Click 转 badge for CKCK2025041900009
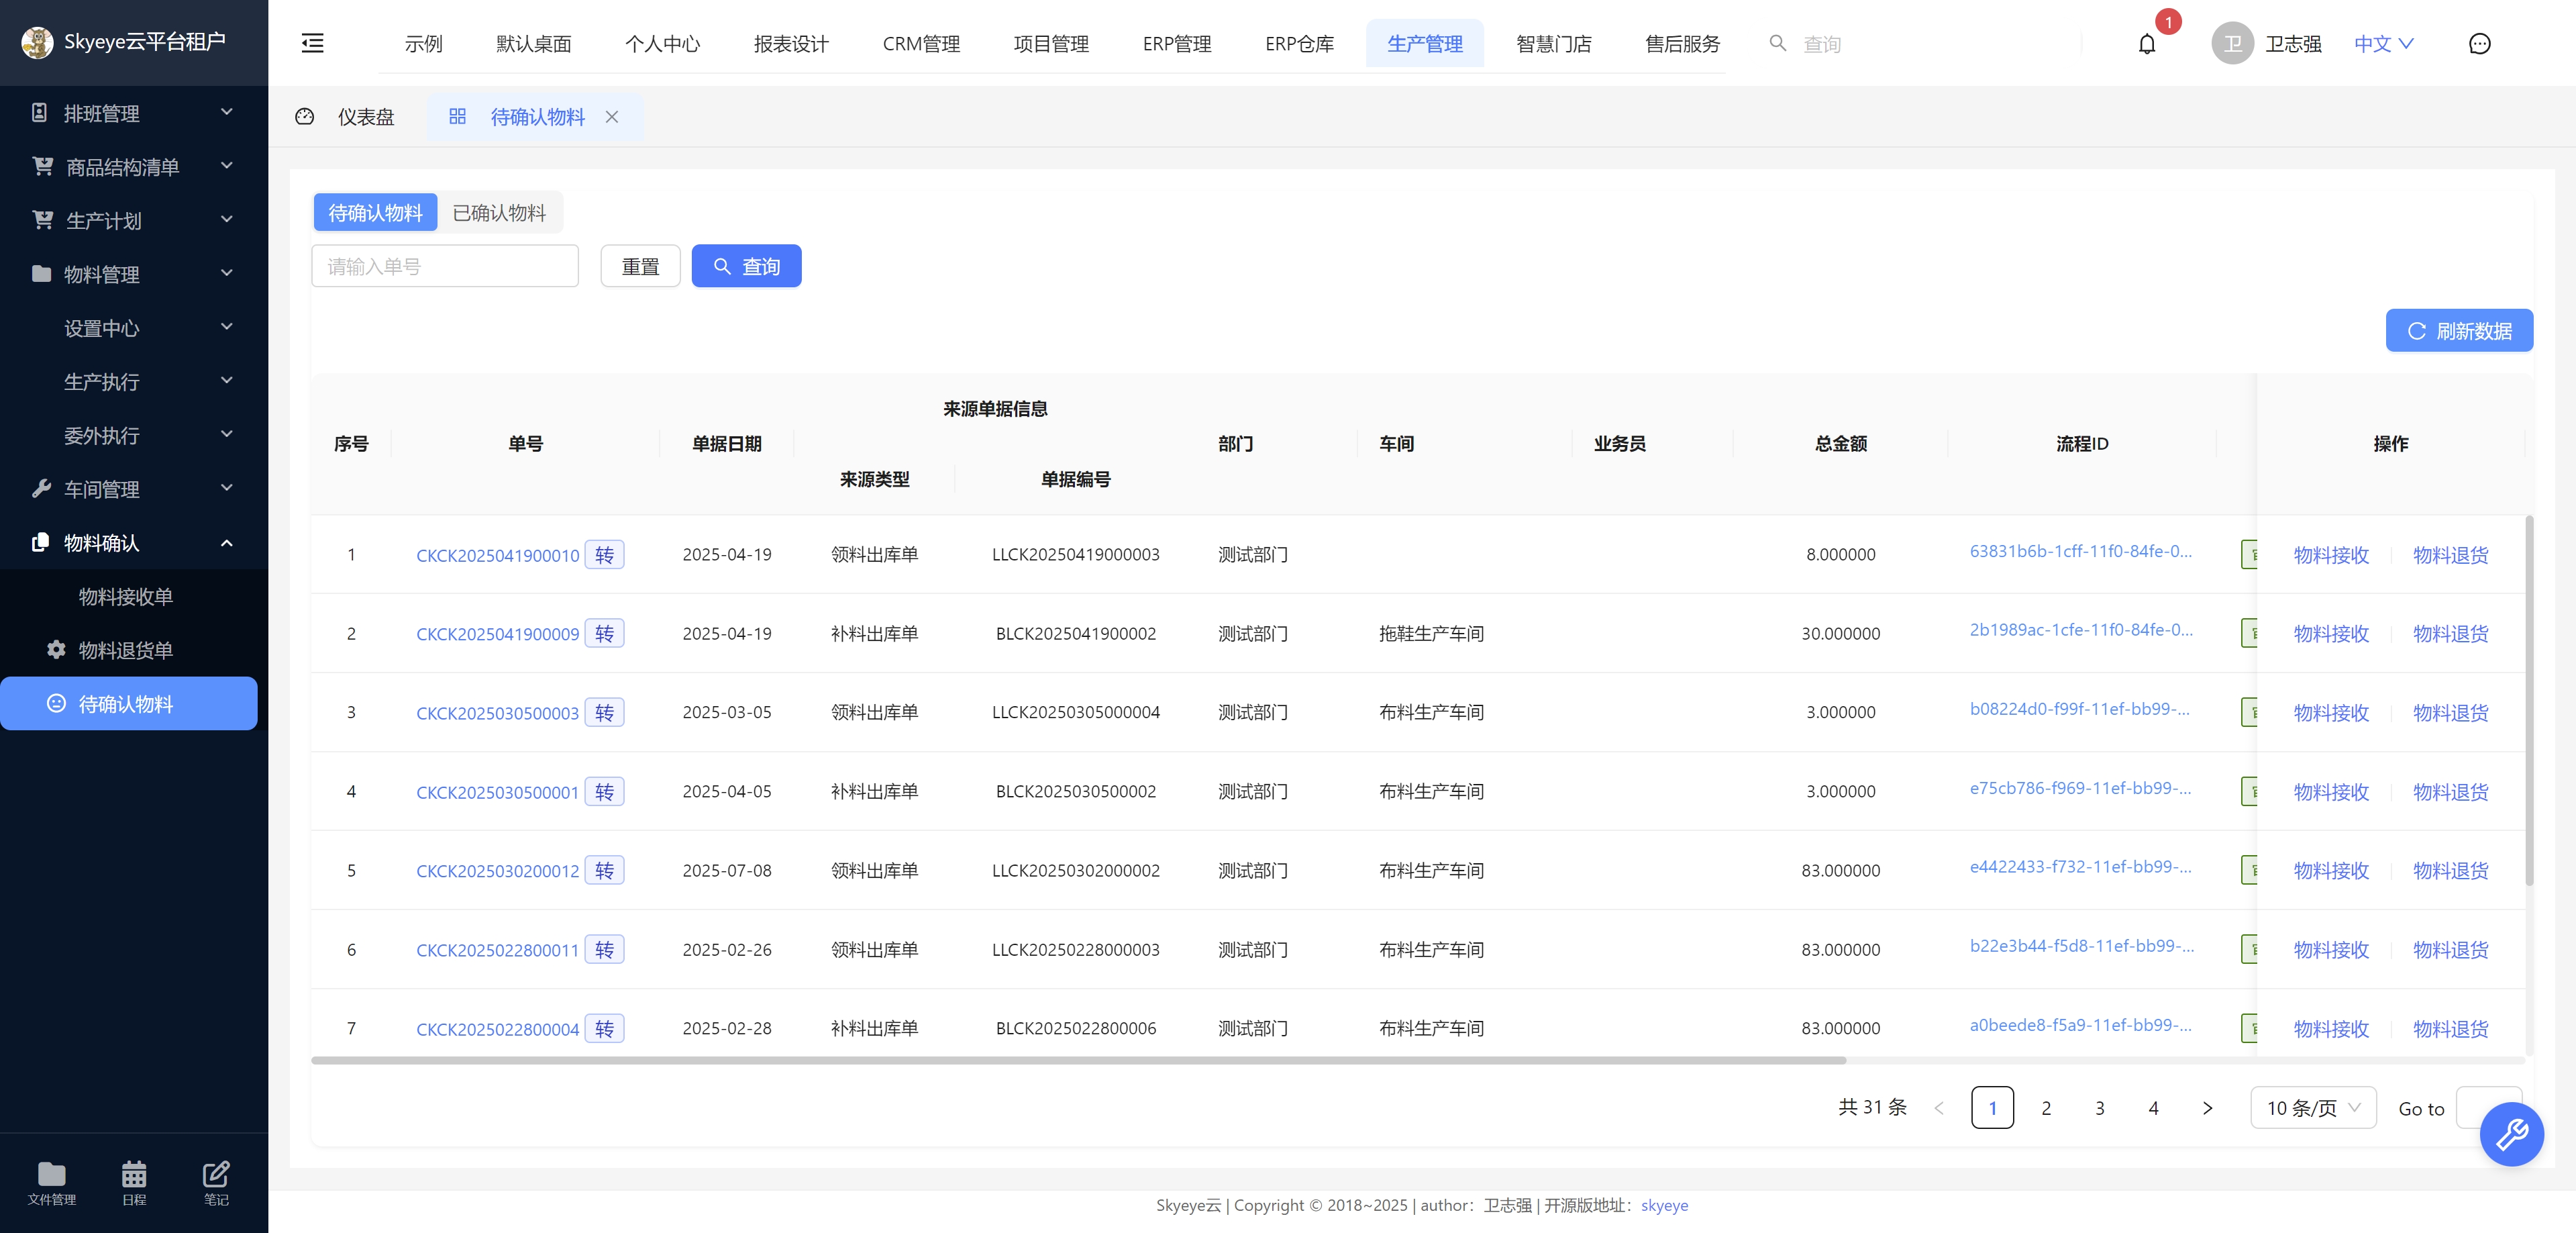2576x1233 pixels. (x=604, y=633)
